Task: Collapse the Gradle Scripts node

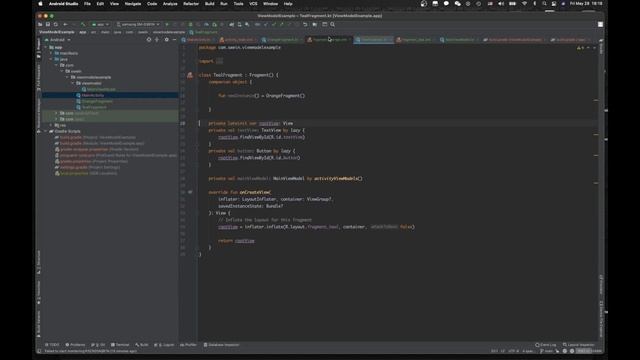Action: (x=45, y=131)
